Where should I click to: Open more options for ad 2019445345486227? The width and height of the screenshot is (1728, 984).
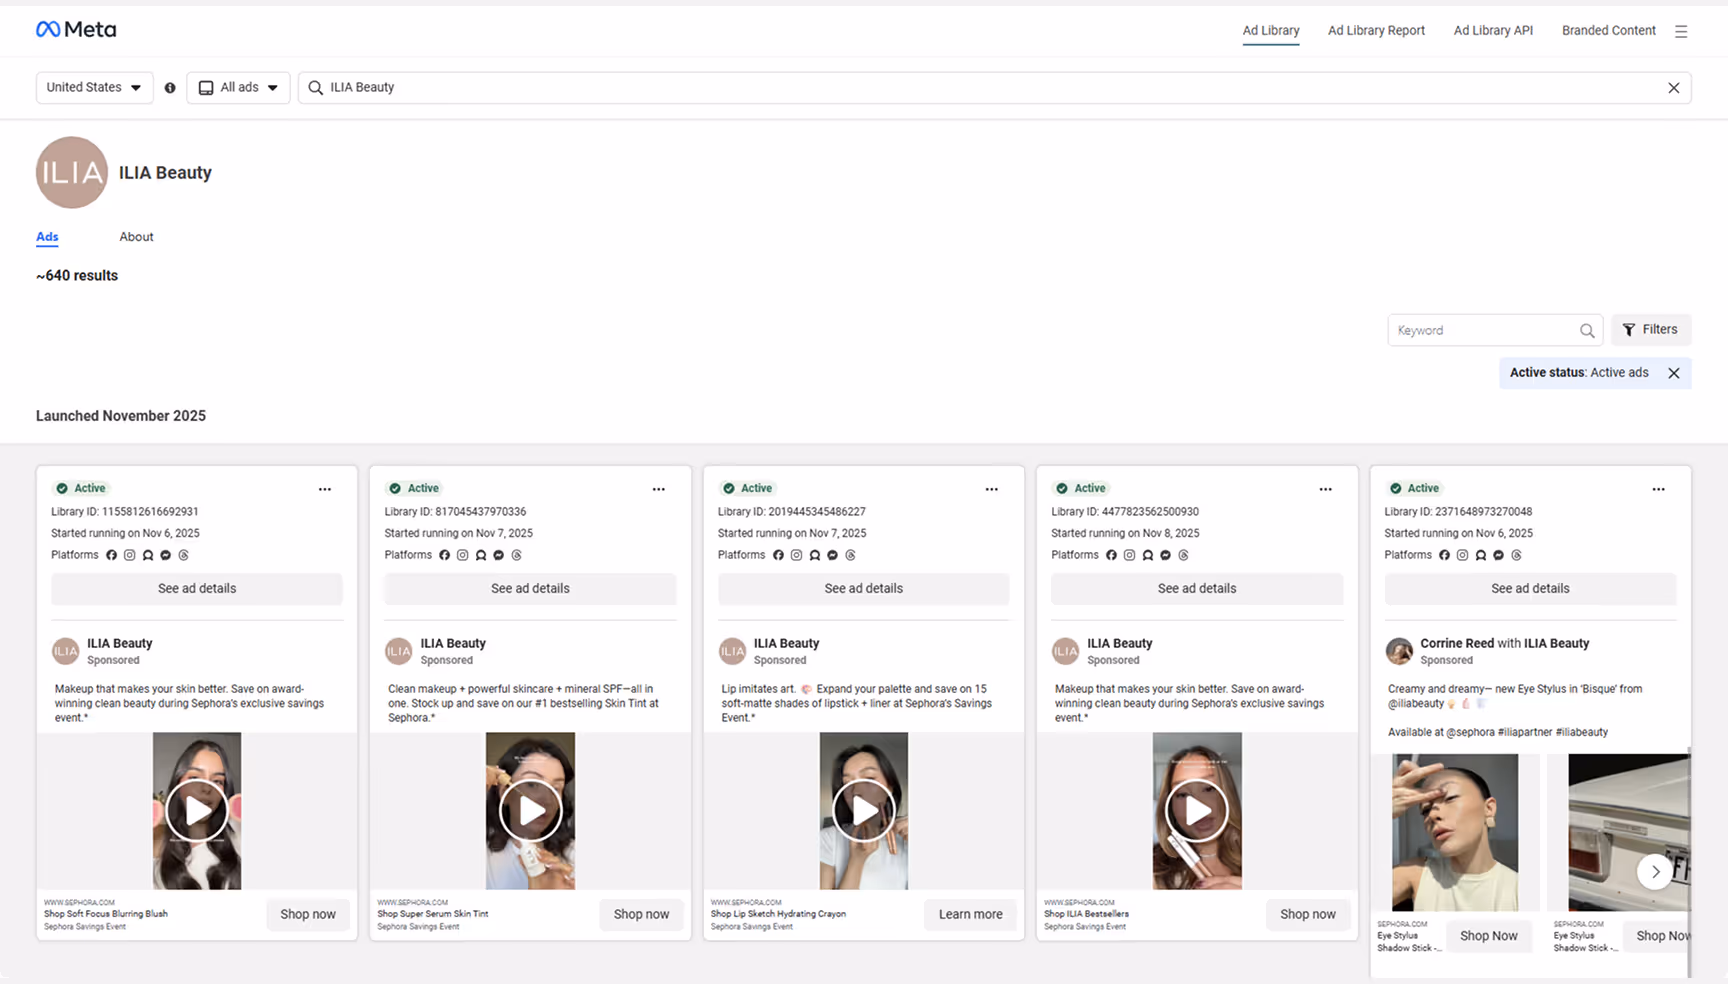point(991,489)
